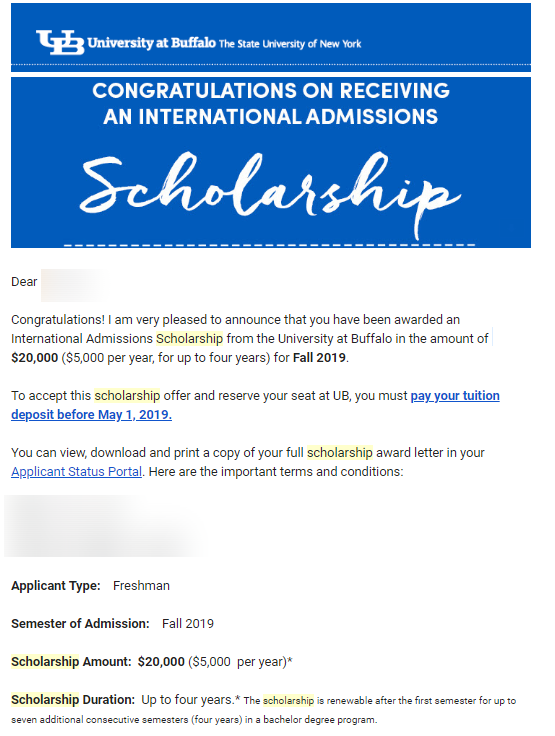This screenshot has height=736, width=555.
Task: Click the "deposit before May 1, 2019" link text
Action: [x=92, y=415]
